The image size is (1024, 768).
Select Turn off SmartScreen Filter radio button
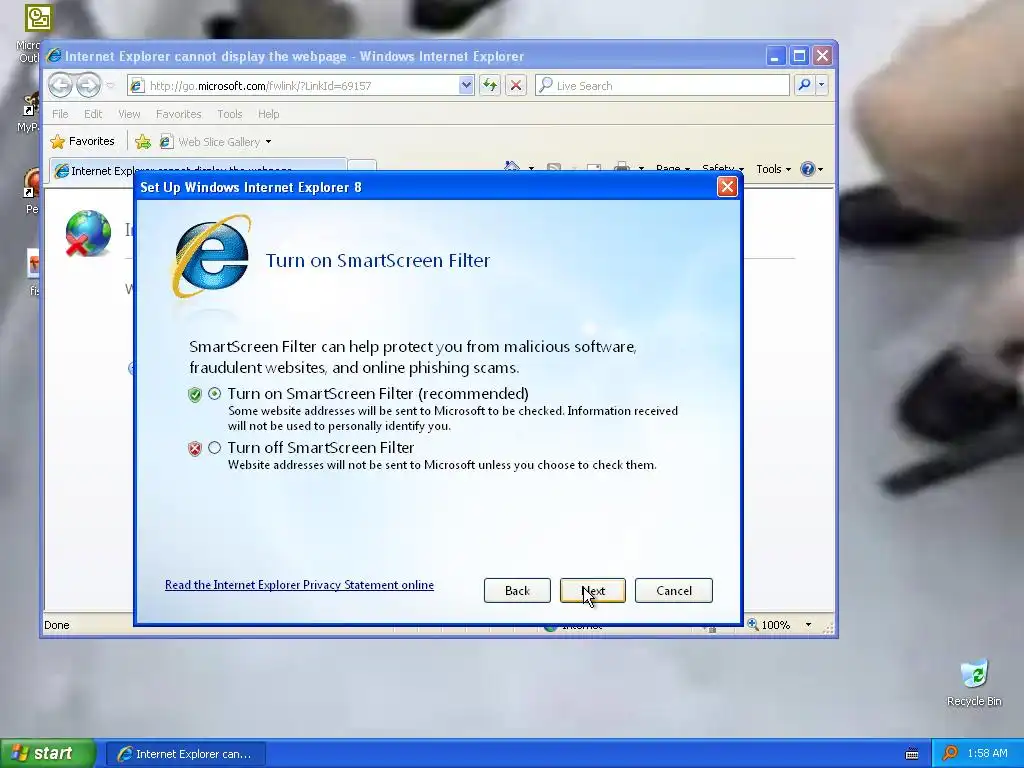(x=214, y=448)
